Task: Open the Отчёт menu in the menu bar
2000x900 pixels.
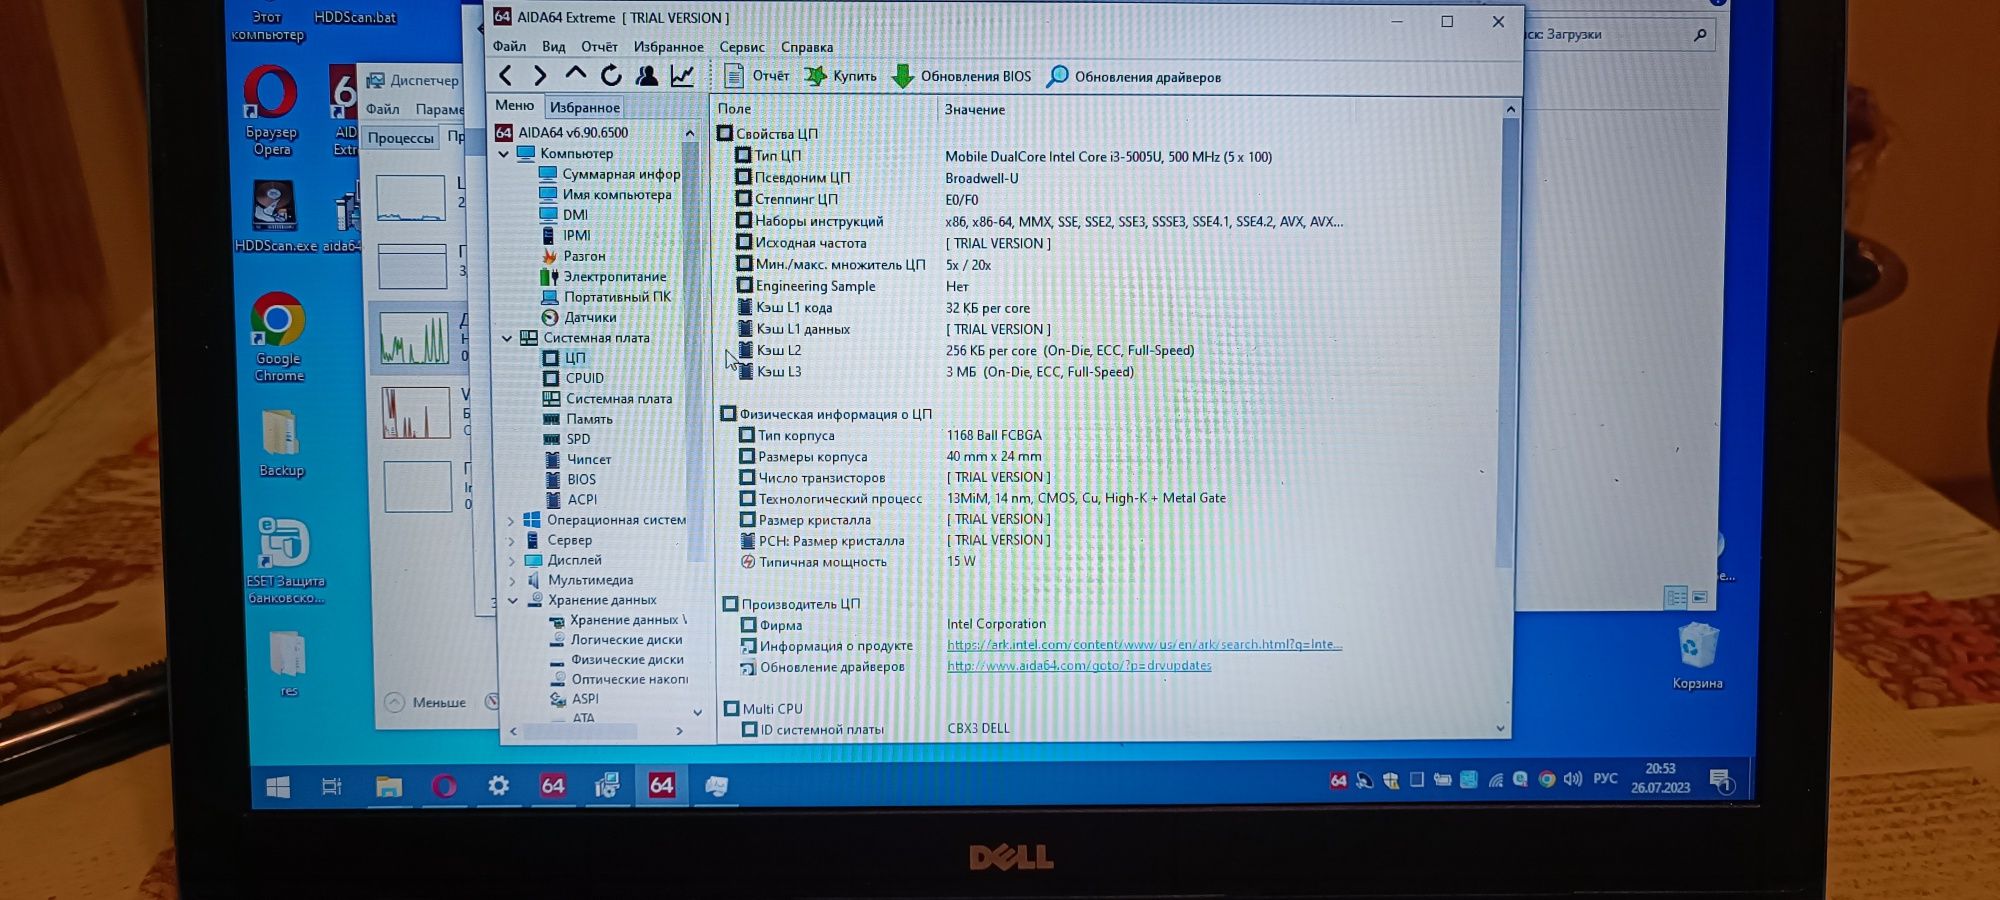Action: [599, 46]
